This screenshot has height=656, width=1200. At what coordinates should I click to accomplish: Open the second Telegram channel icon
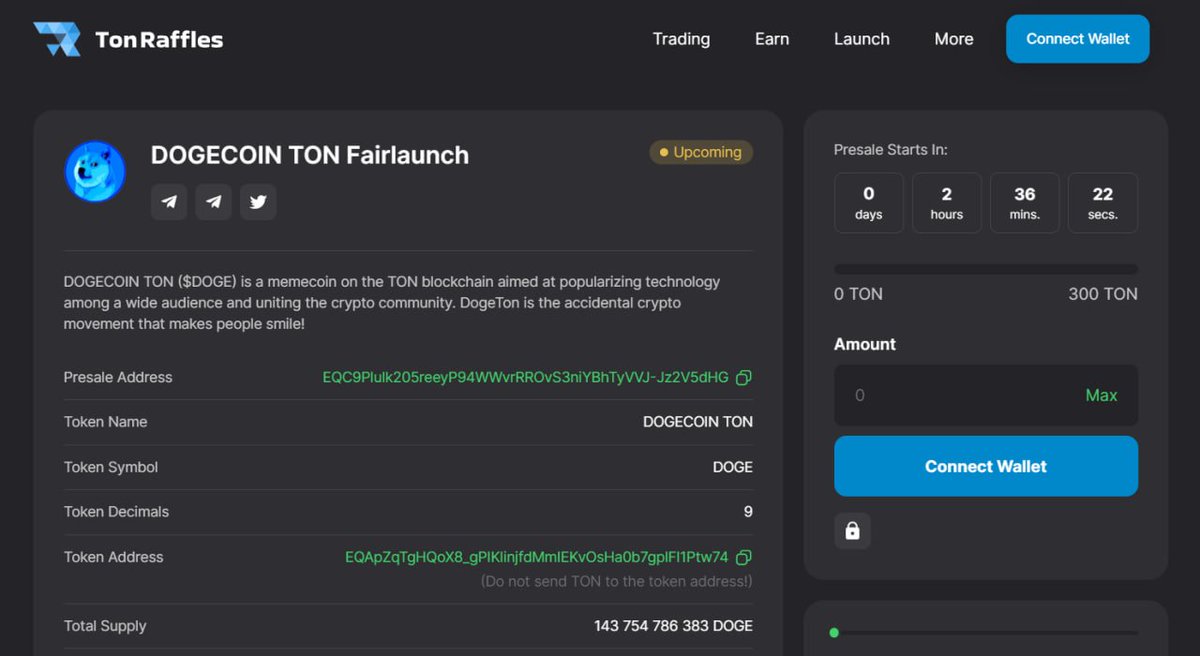[x=213, y=201]
